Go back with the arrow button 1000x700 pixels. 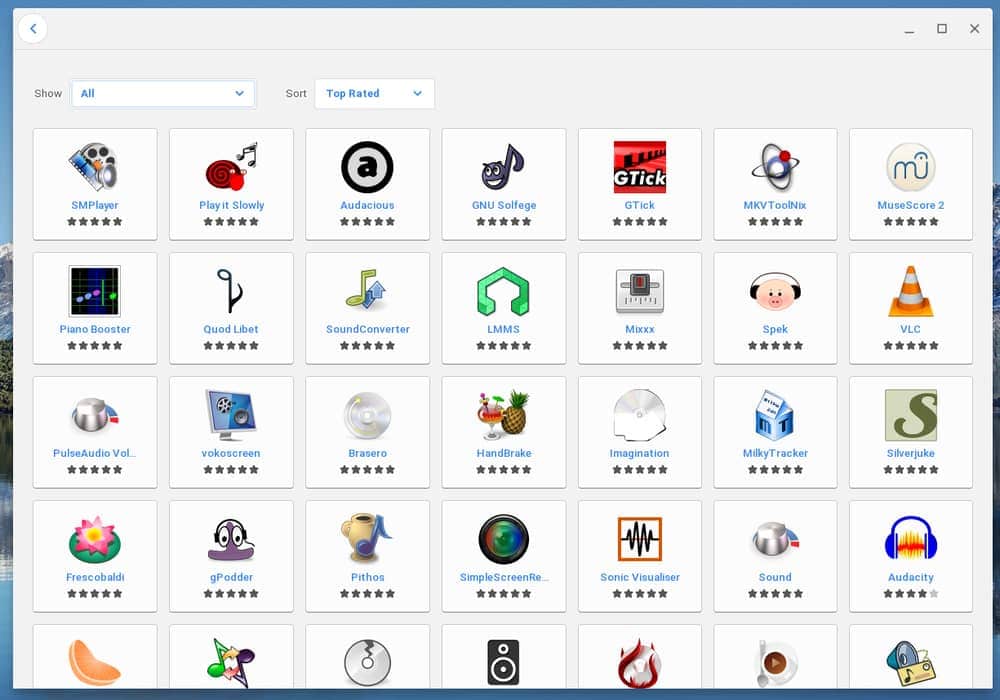point(33,28)
